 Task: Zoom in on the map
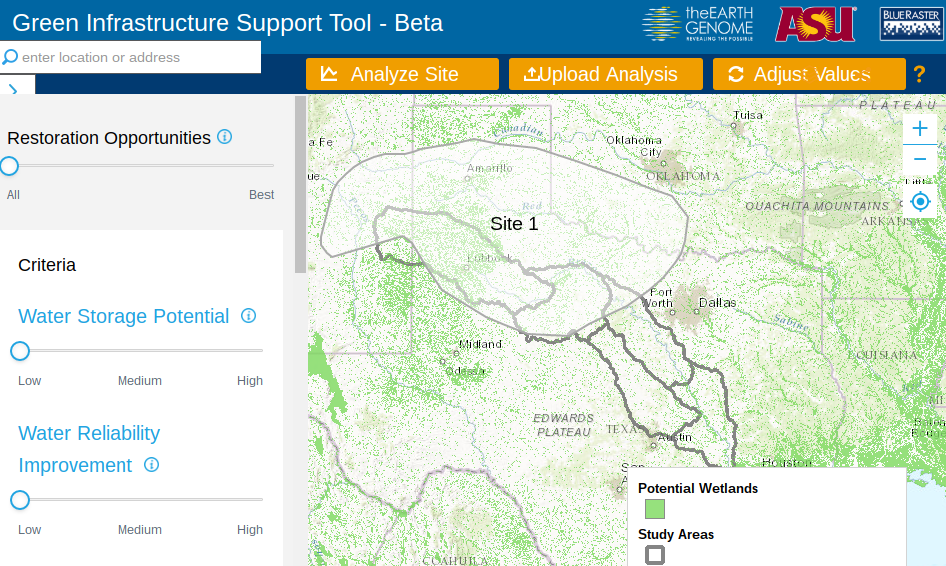(x=920, y=128)
